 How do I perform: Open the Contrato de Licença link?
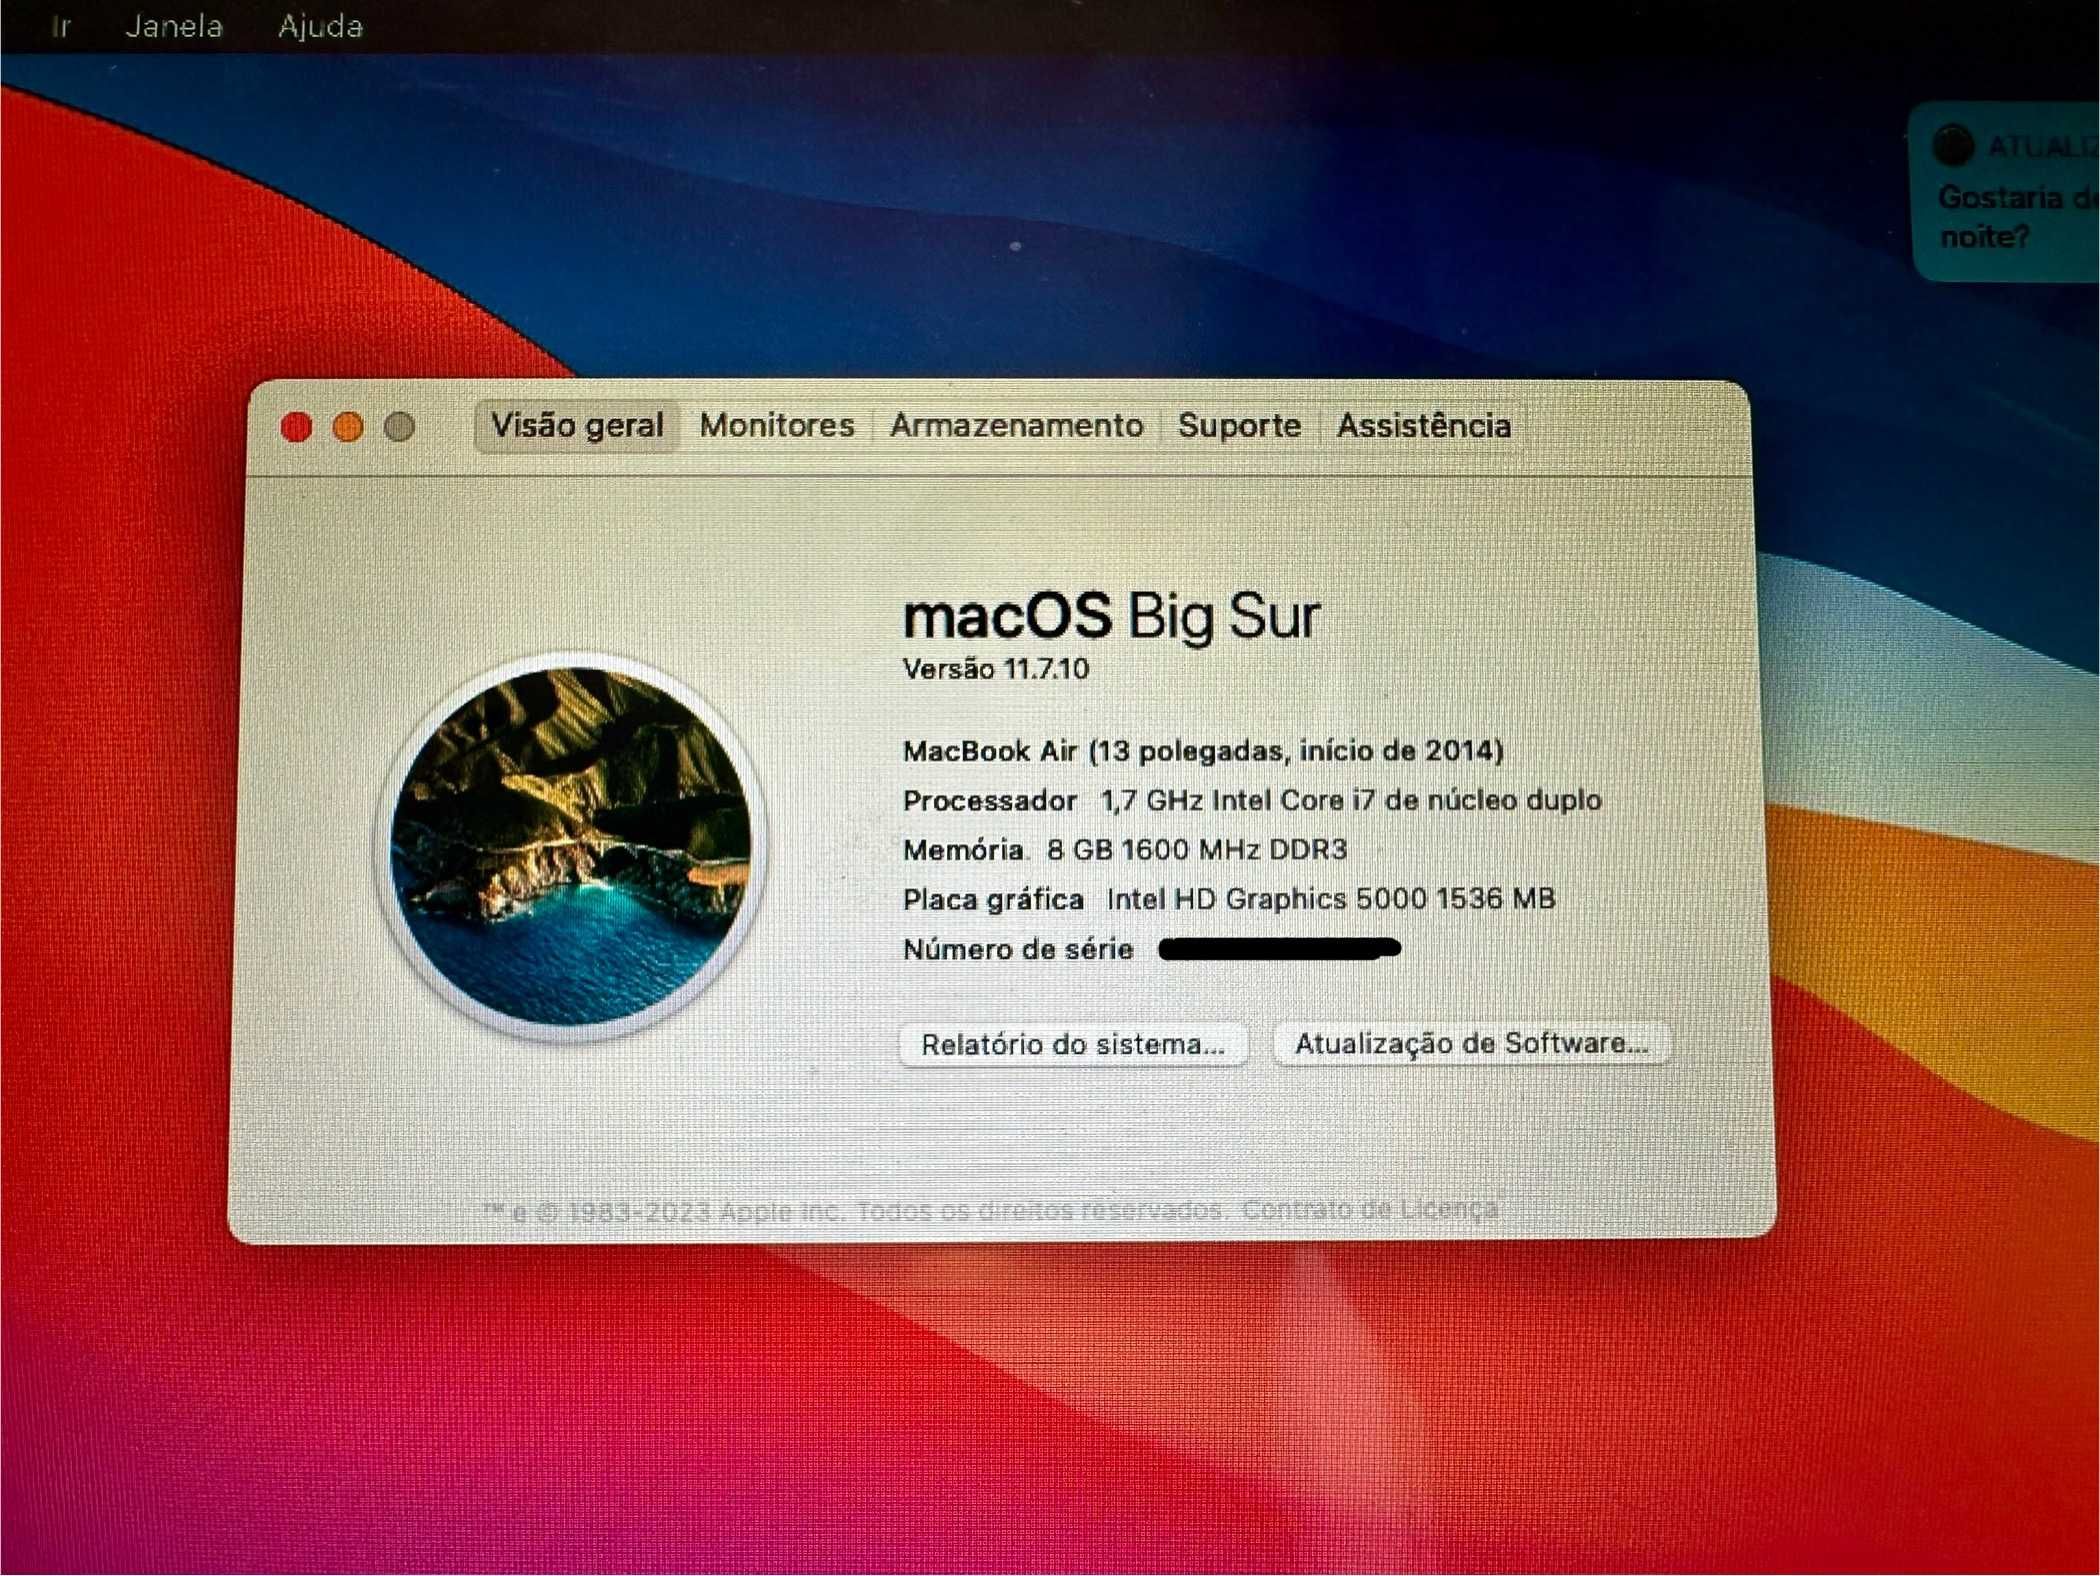(1369, 1209)
